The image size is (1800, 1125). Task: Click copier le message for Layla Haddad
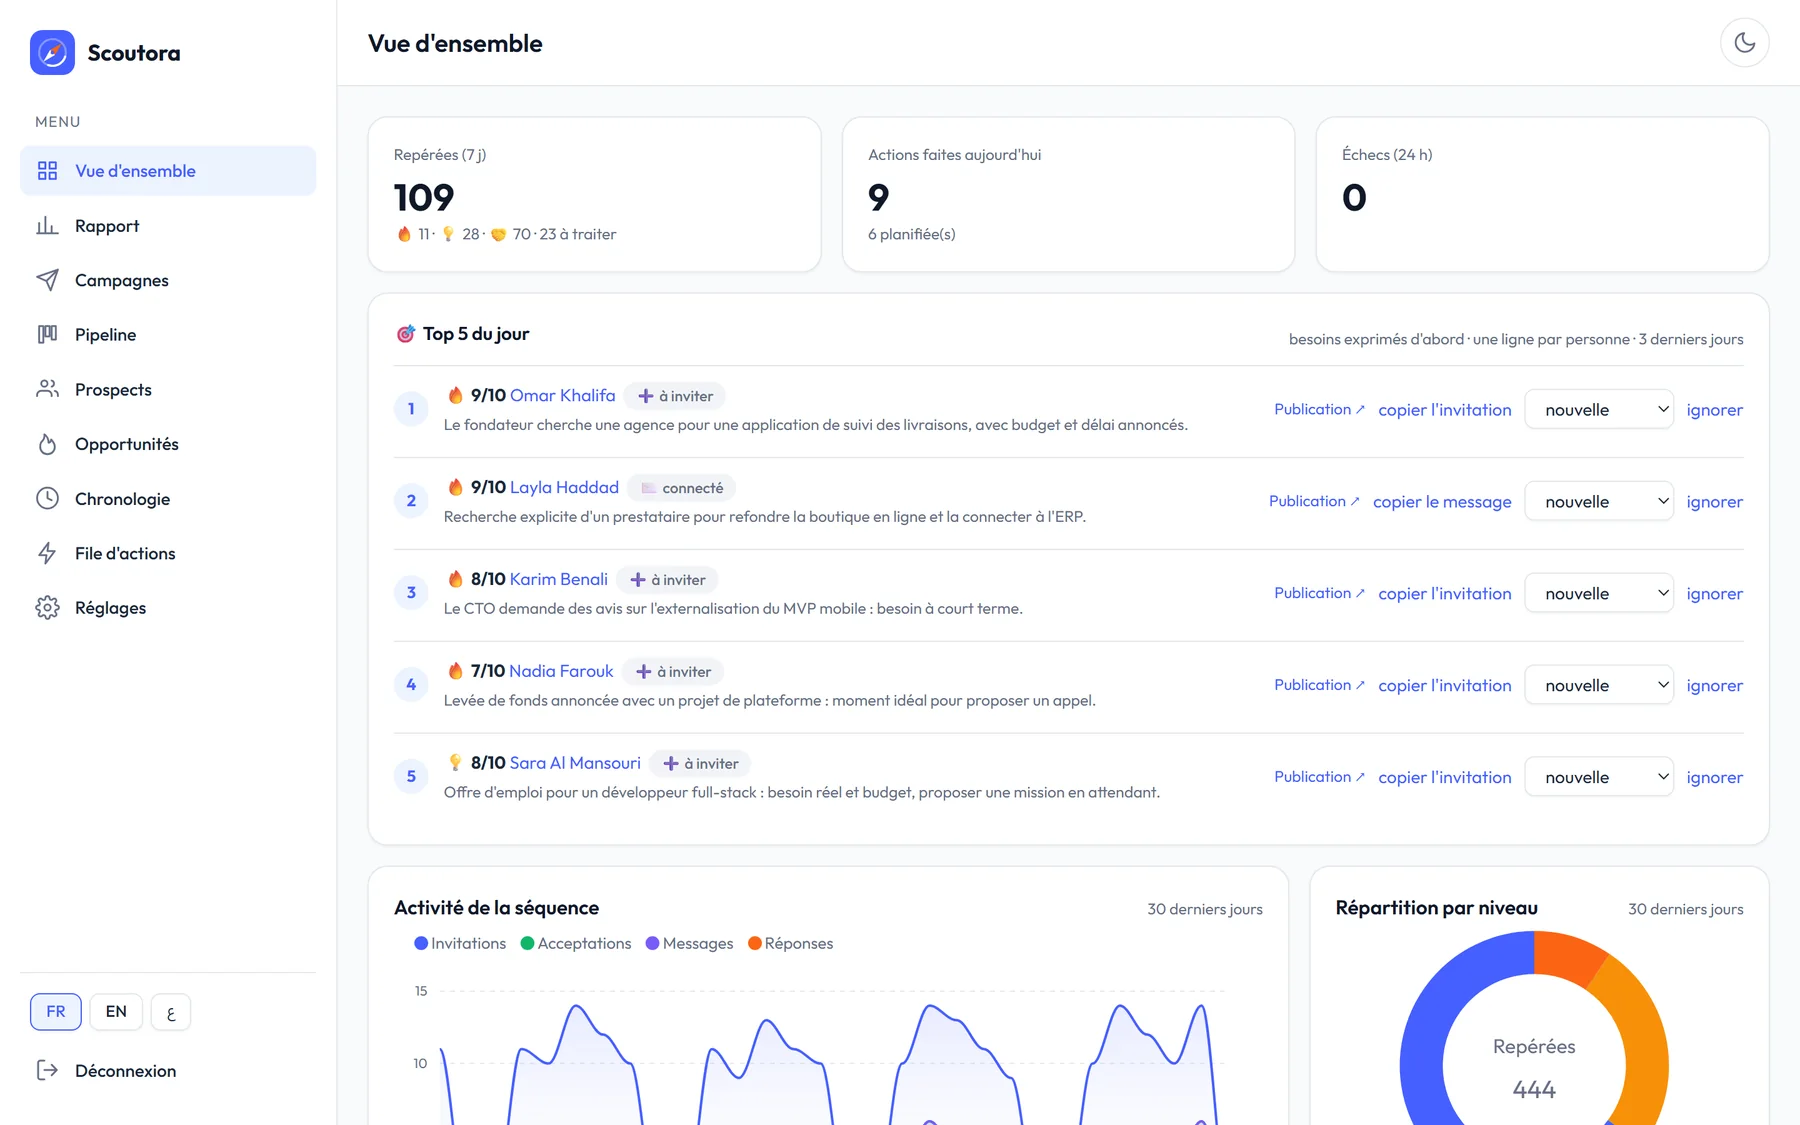pos(1442,502)
